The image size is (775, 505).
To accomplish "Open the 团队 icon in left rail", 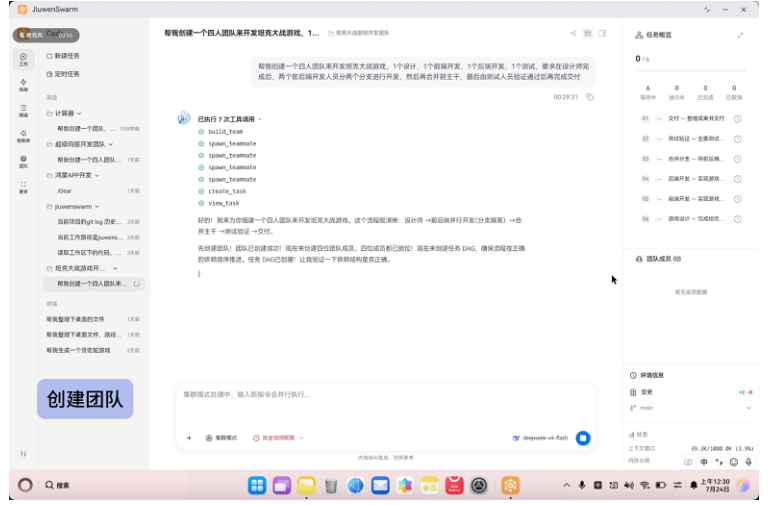I will click(23, 162).
